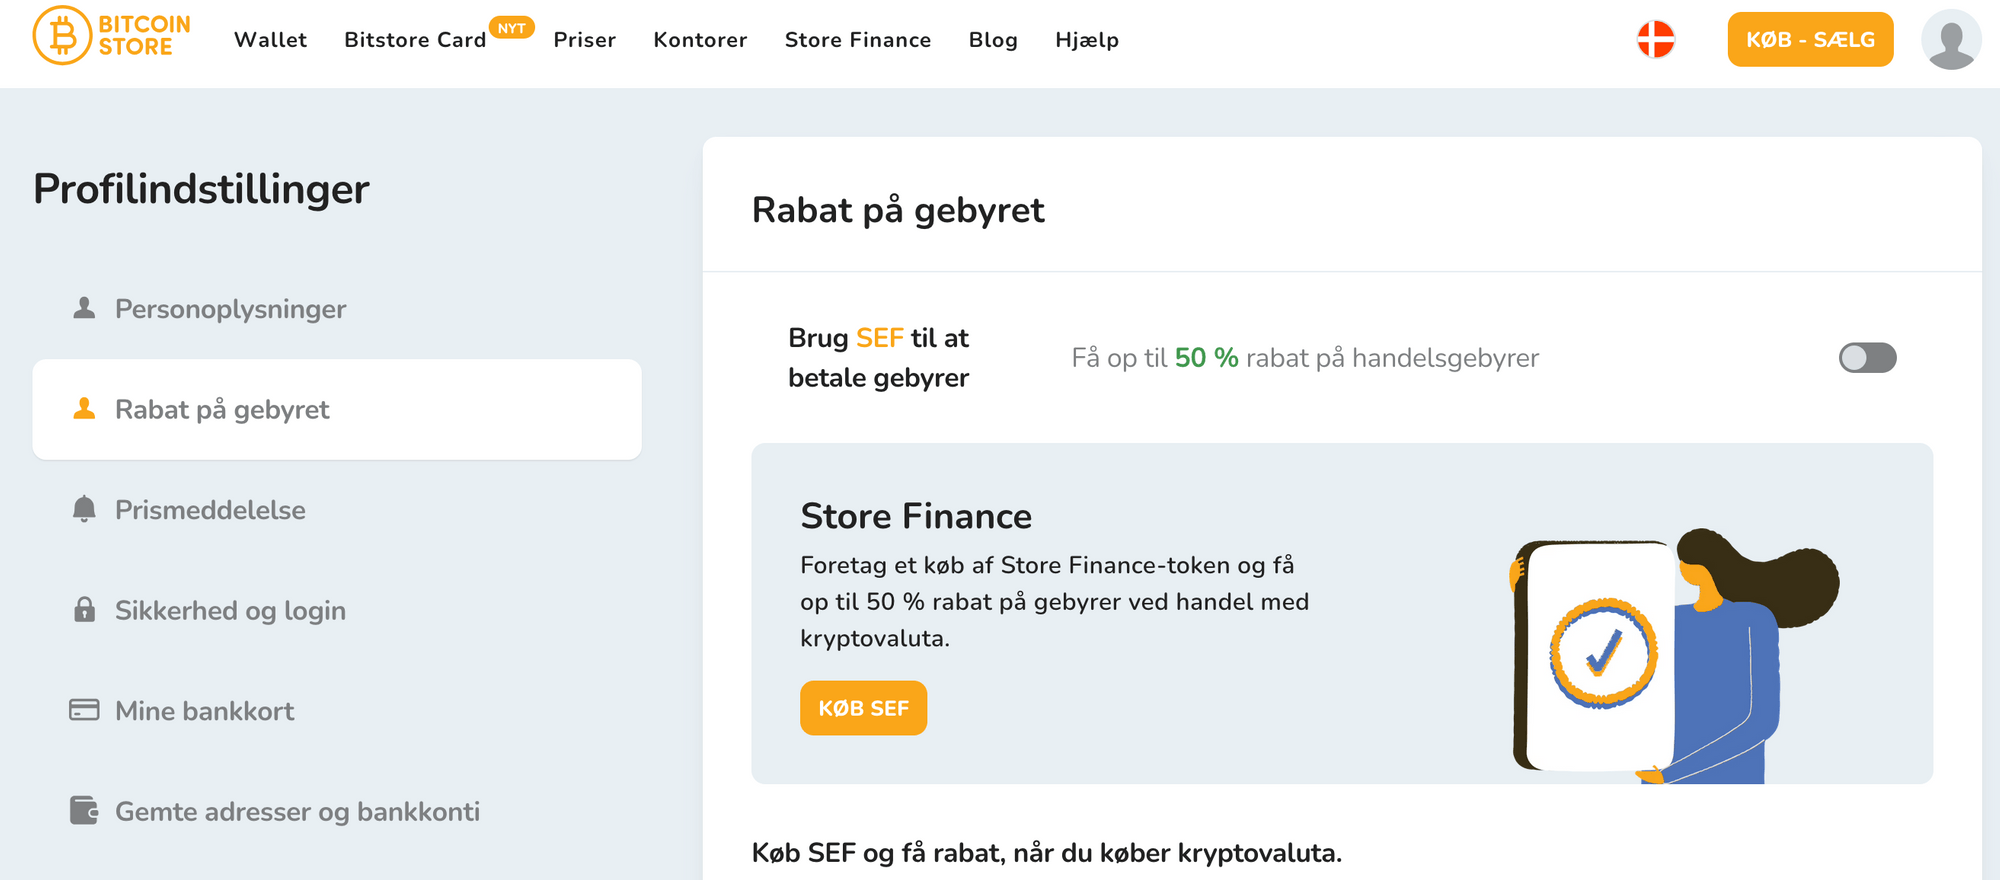2000x880 pixels.
Task: Open the Wallet menu item
Action: click(x=270, y=40)
